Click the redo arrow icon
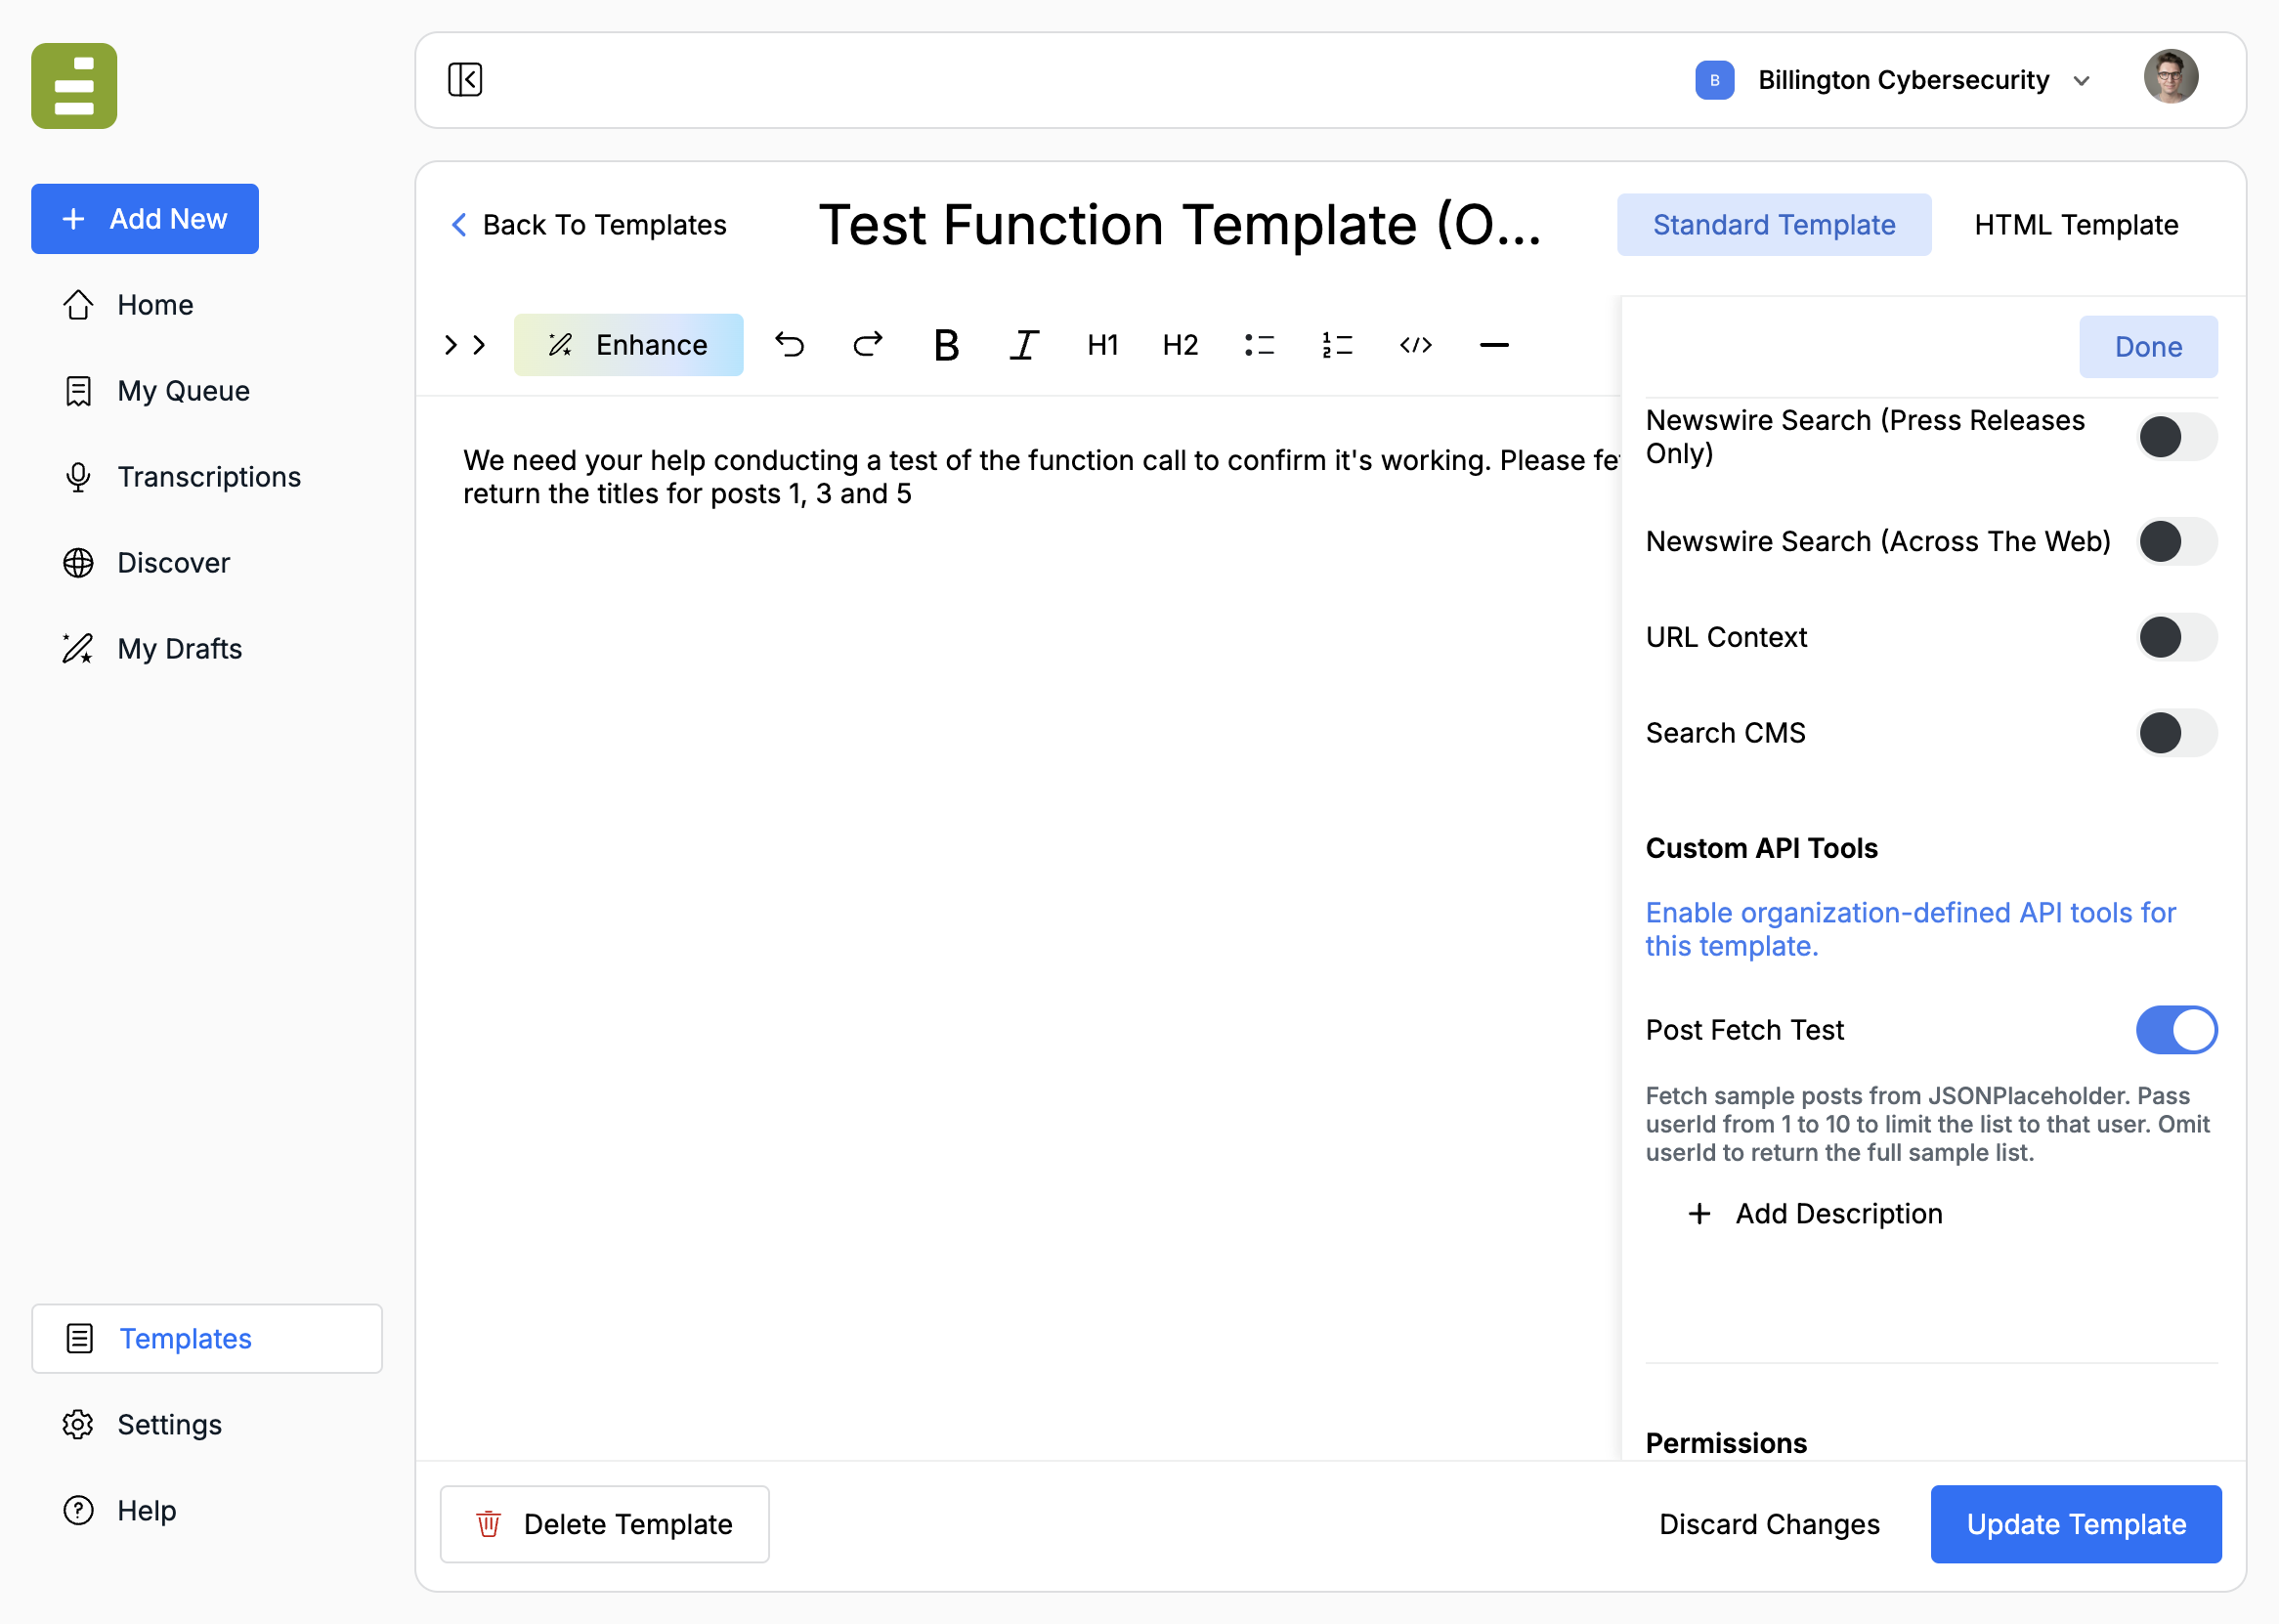 868,345
